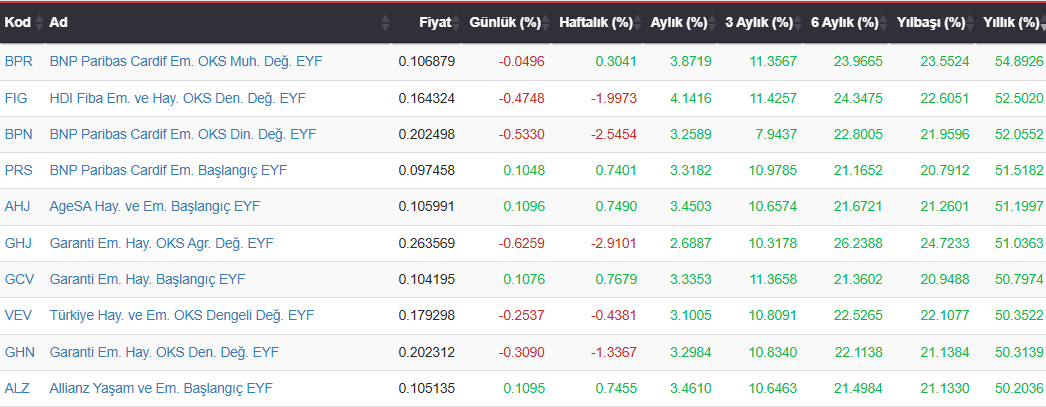Open the GHN fund code link
Viewport: 1046px width, 407px height.
pyautogui.click(x=19, y=352)
